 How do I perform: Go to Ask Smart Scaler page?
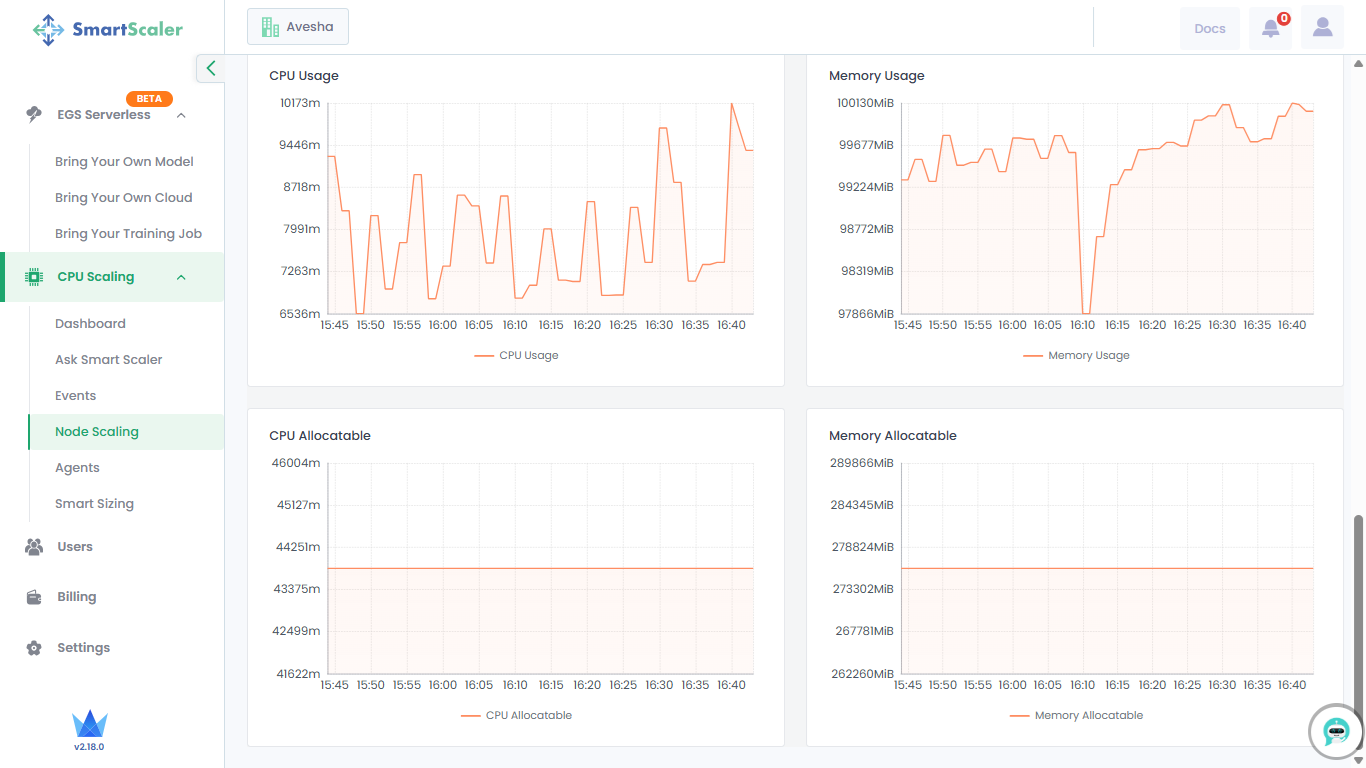pyautogui.click(x=108, y=360)
